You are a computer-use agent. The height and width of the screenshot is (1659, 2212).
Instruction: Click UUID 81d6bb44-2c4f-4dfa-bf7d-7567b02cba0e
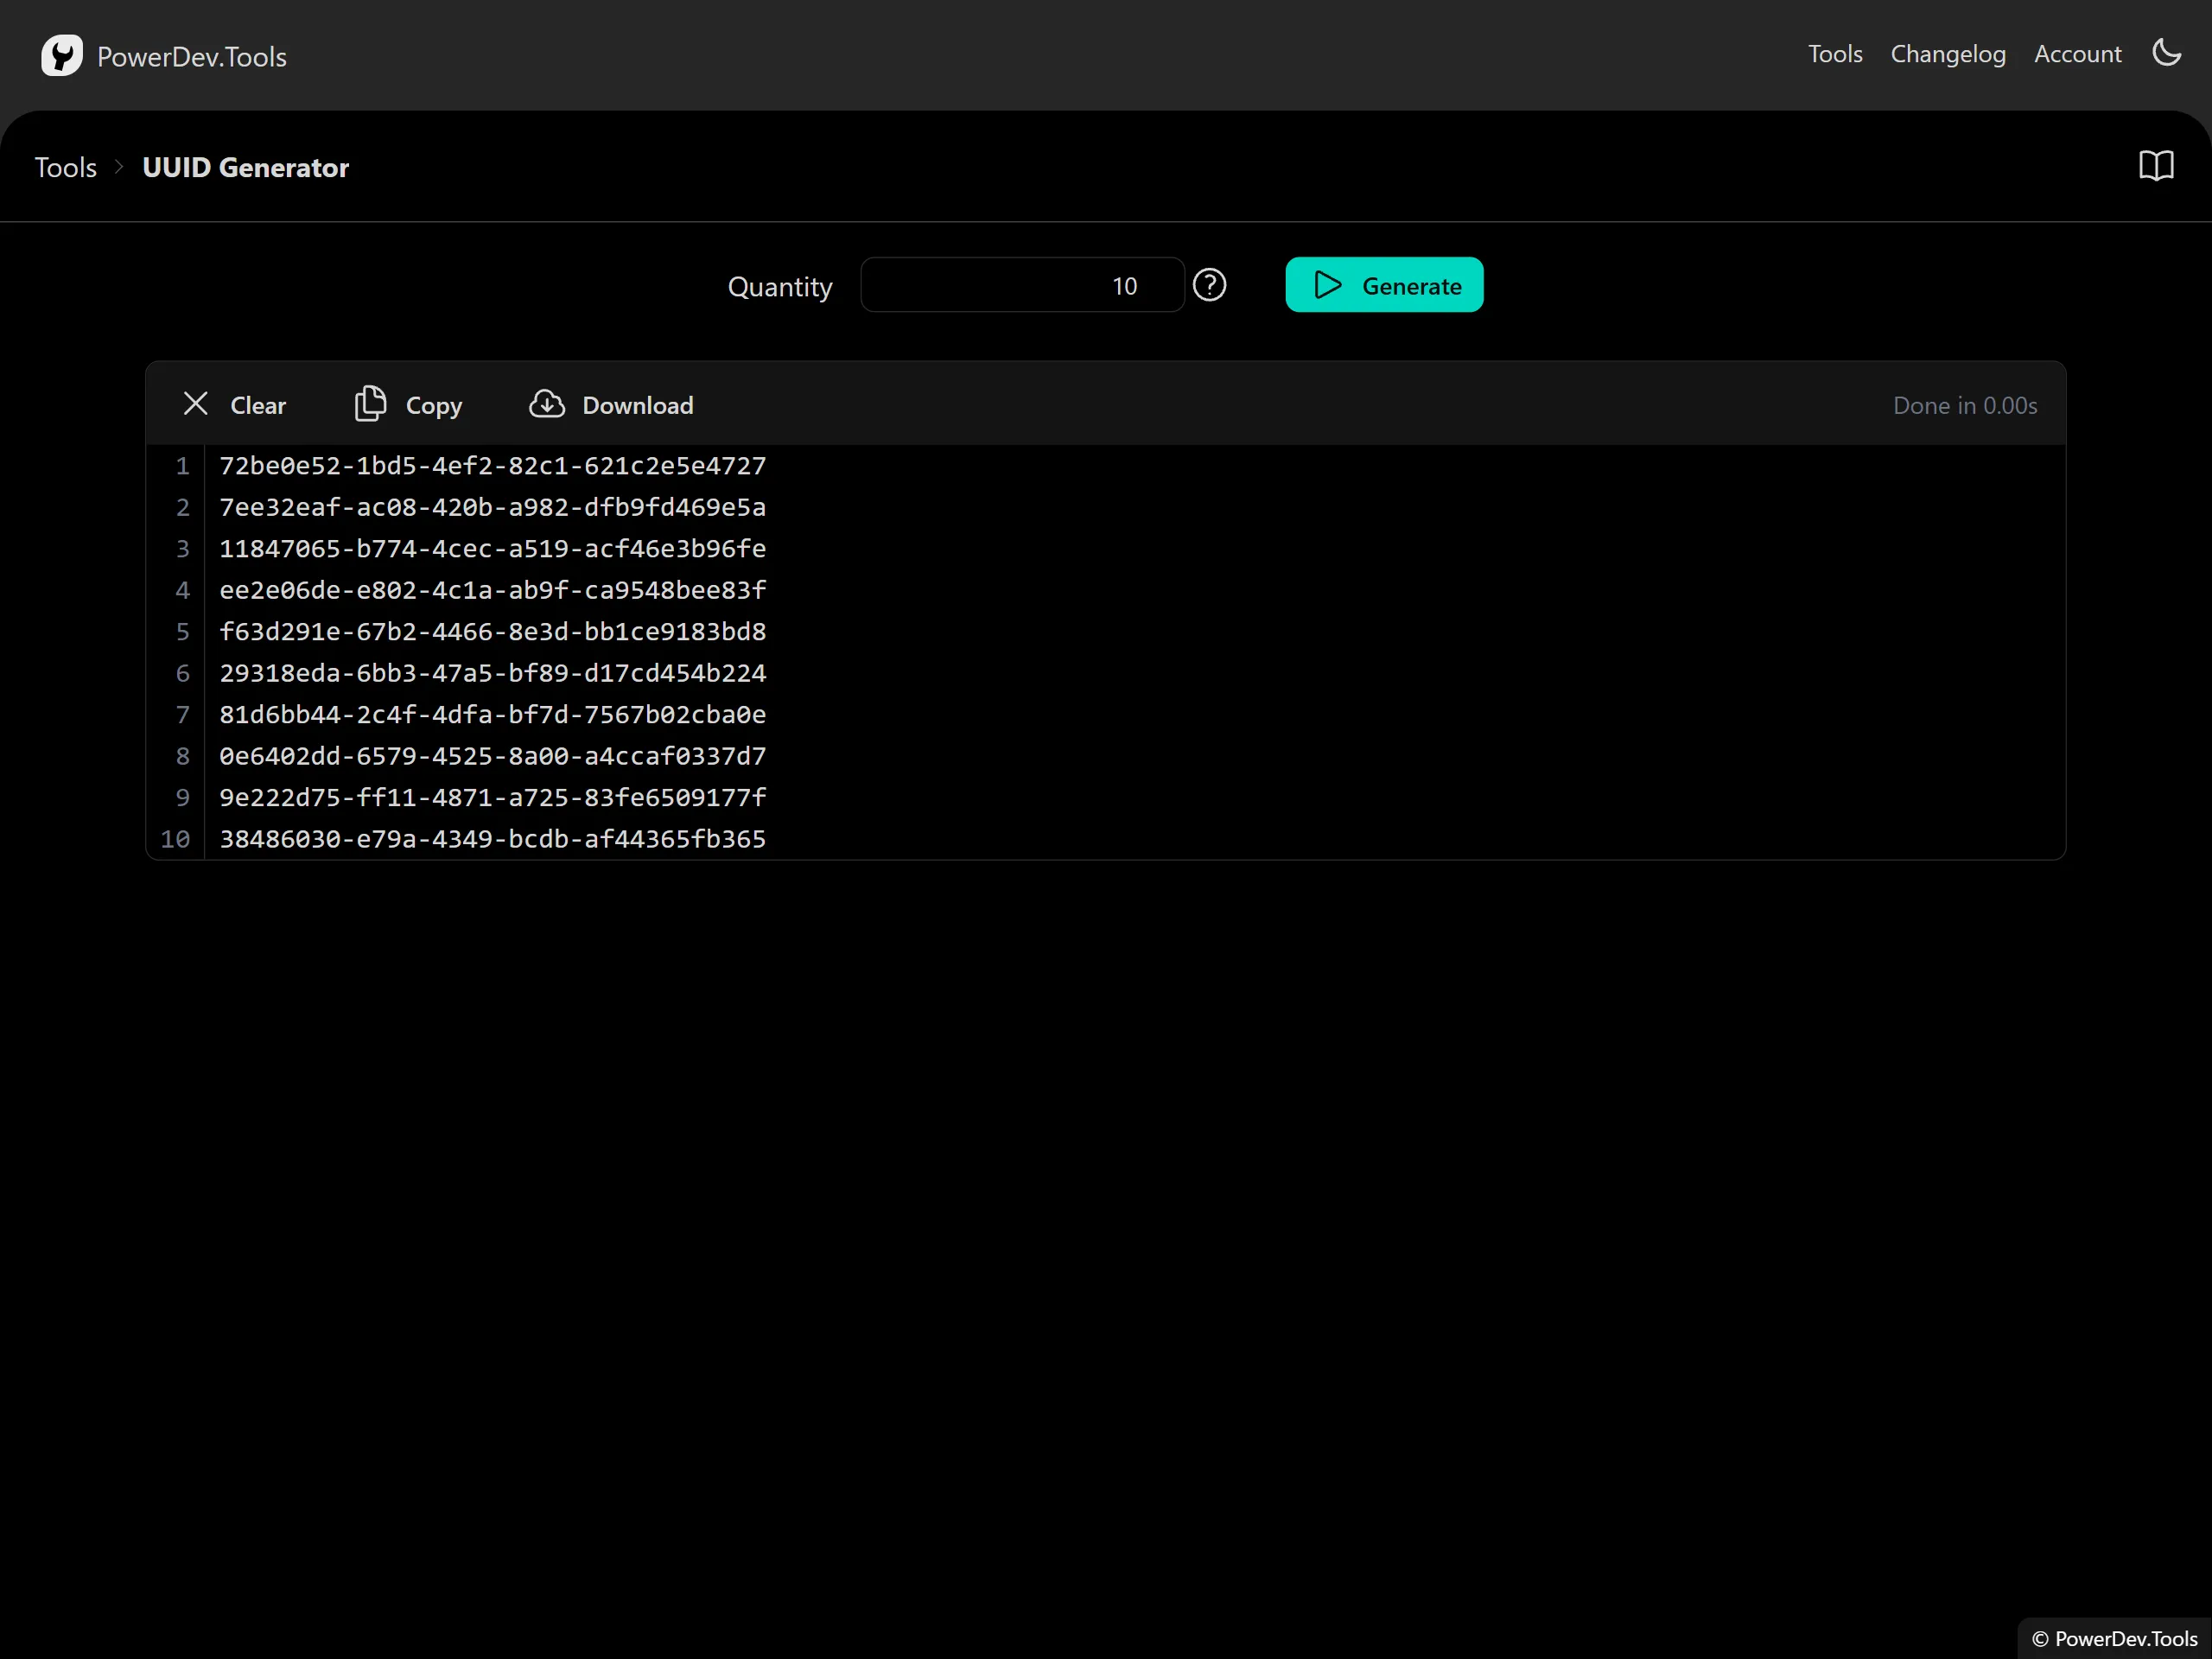tap(493, 715)
